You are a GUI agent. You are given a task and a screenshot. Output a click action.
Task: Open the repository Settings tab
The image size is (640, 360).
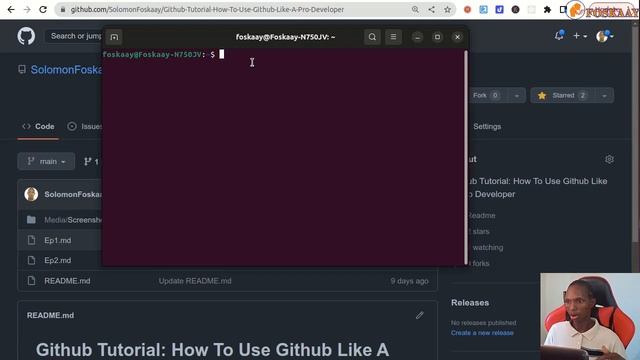[487, 127]
